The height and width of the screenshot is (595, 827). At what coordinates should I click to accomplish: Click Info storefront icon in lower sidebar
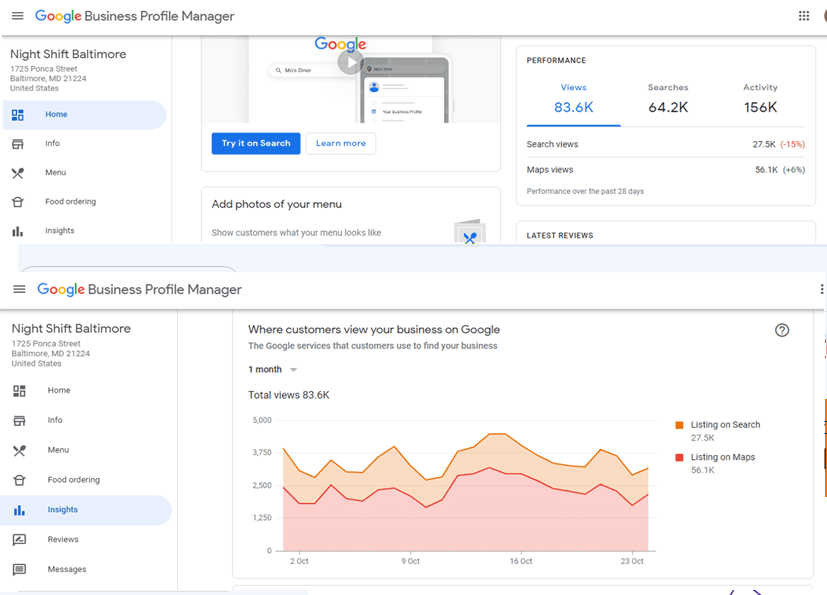[20, 420]
